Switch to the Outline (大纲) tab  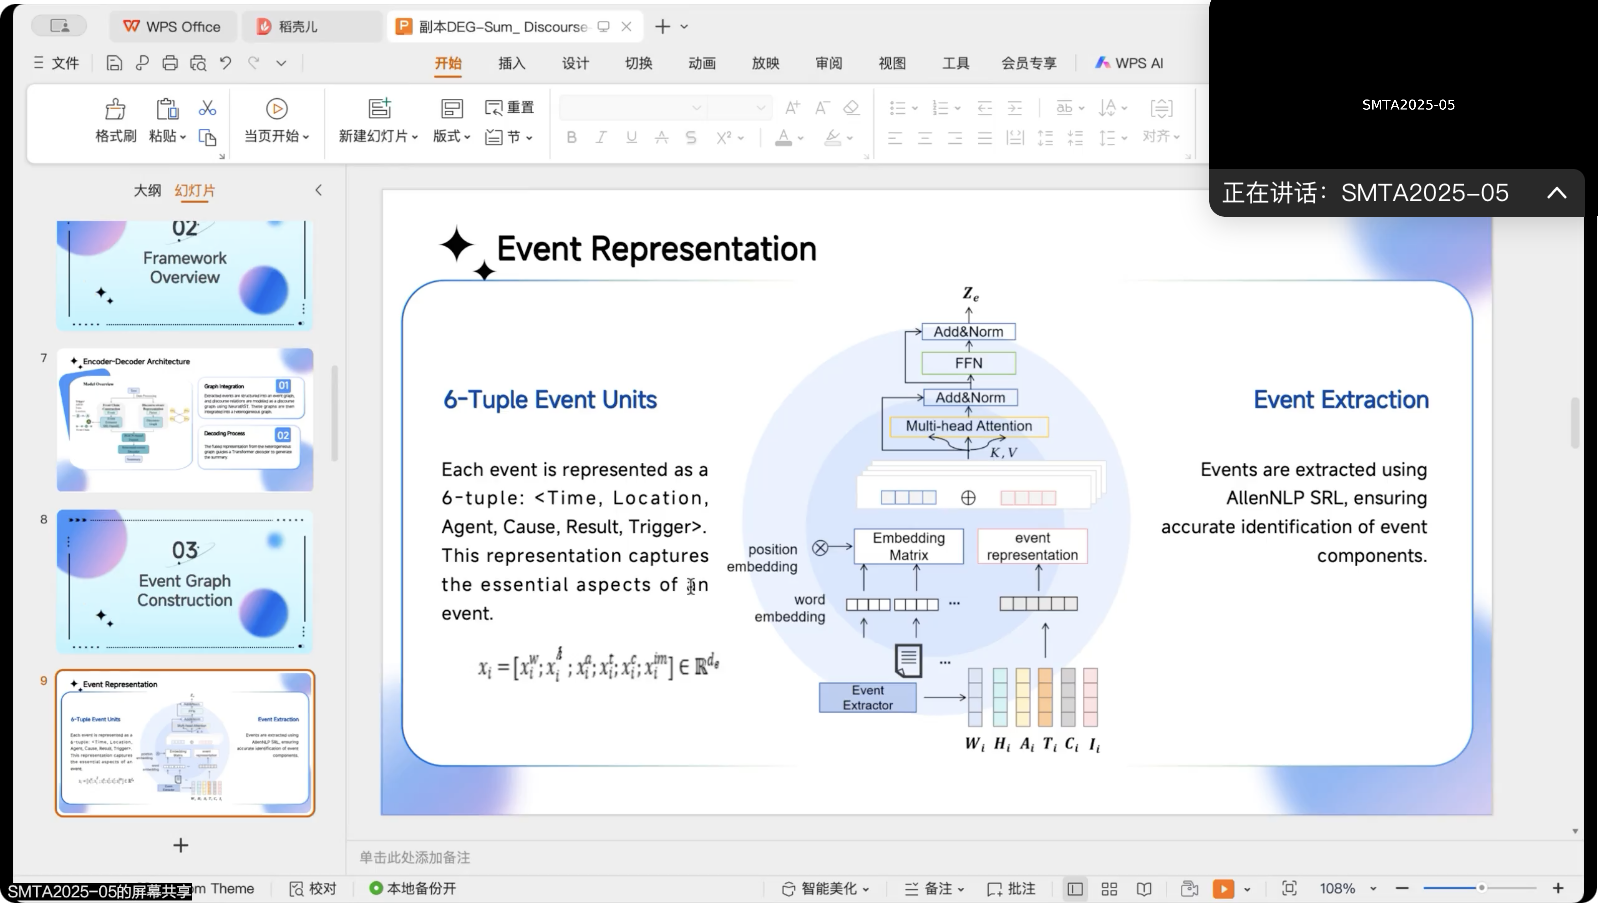(147, 190)
